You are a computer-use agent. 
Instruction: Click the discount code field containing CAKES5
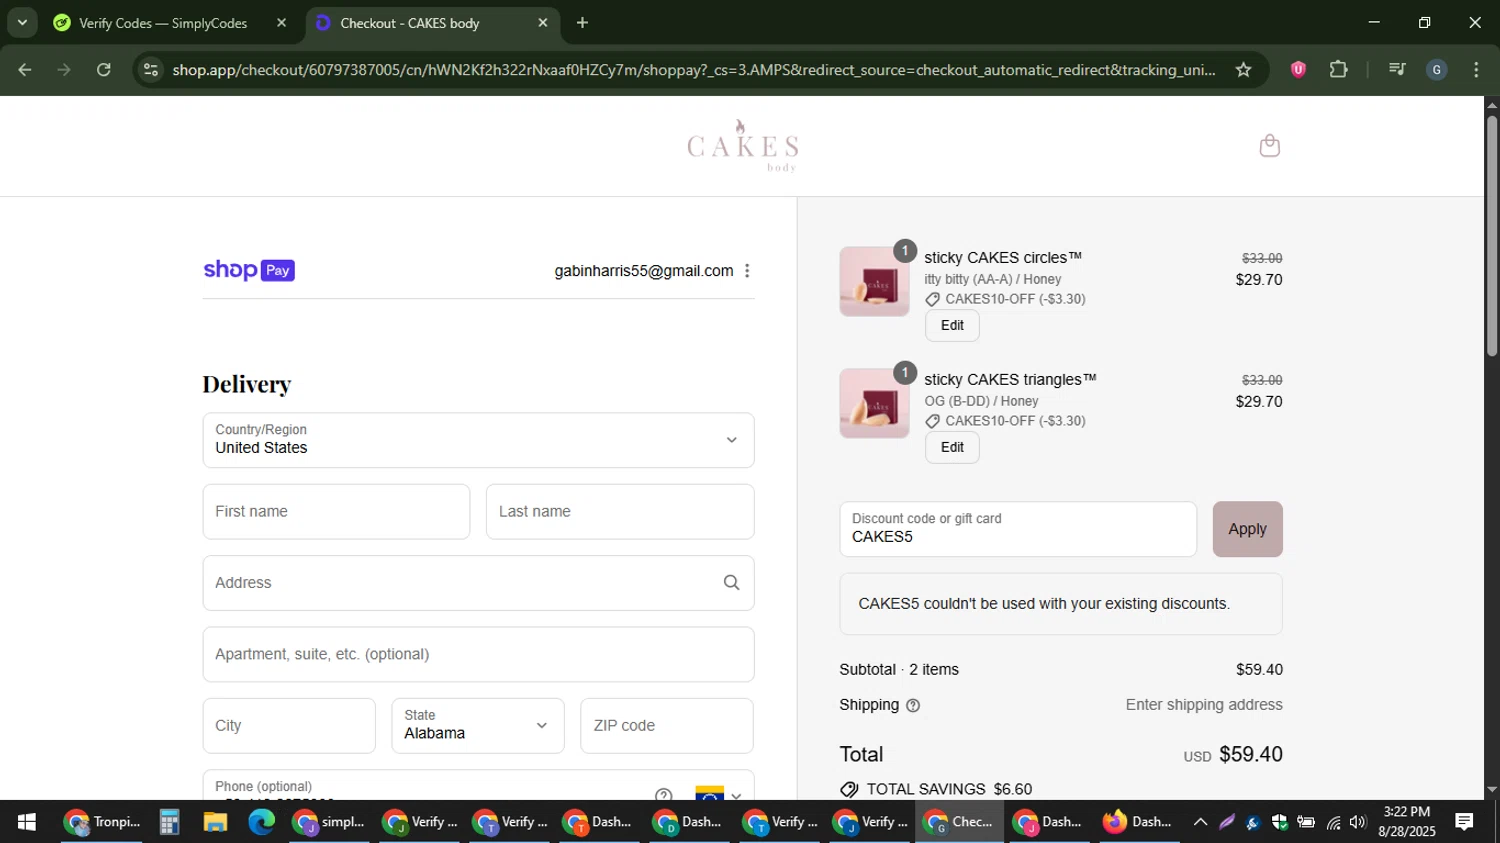[x=1018, y=529]
